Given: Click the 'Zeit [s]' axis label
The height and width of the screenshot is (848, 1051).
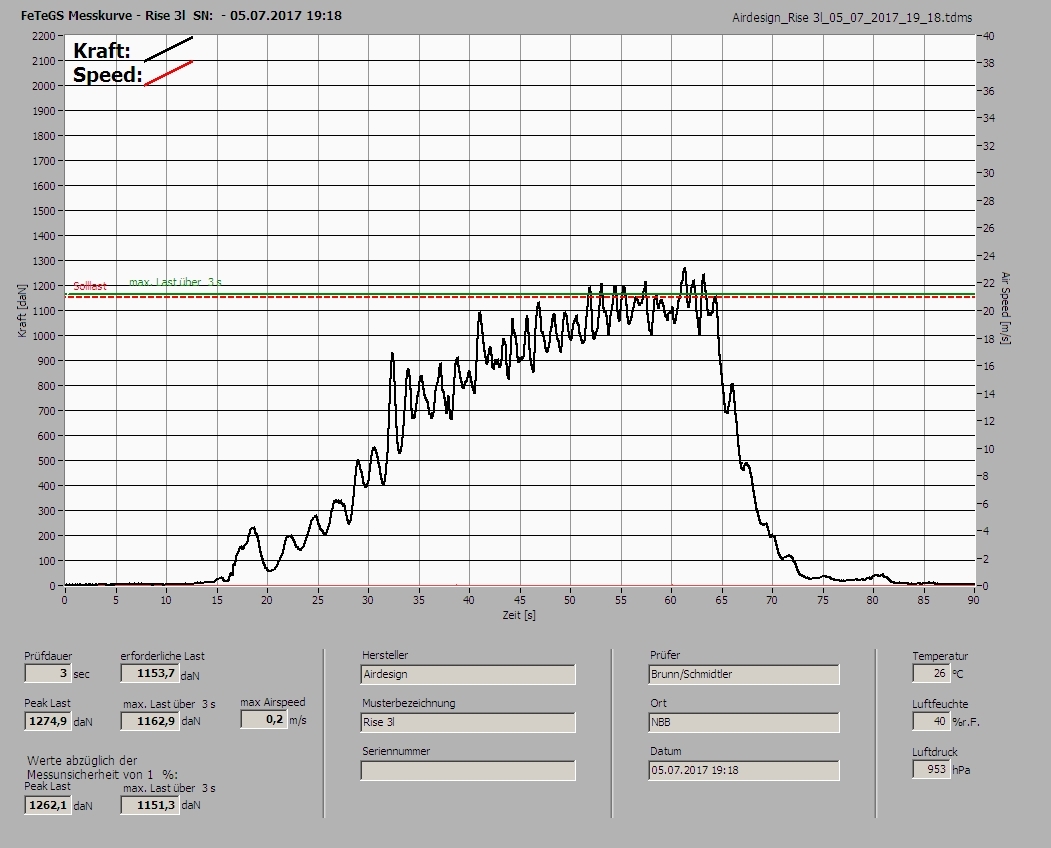Looking at the screenshot, I should (x=519, y=615).
